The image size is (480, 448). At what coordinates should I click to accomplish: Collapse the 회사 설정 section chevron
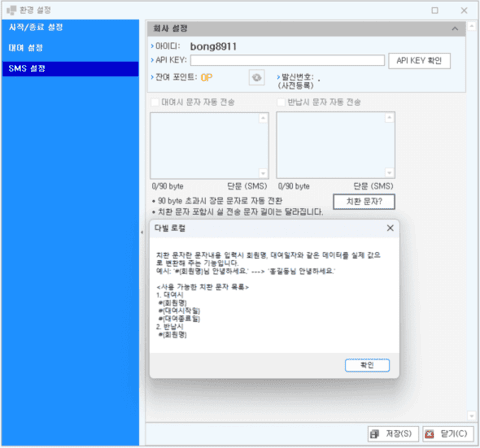point(455,29)
